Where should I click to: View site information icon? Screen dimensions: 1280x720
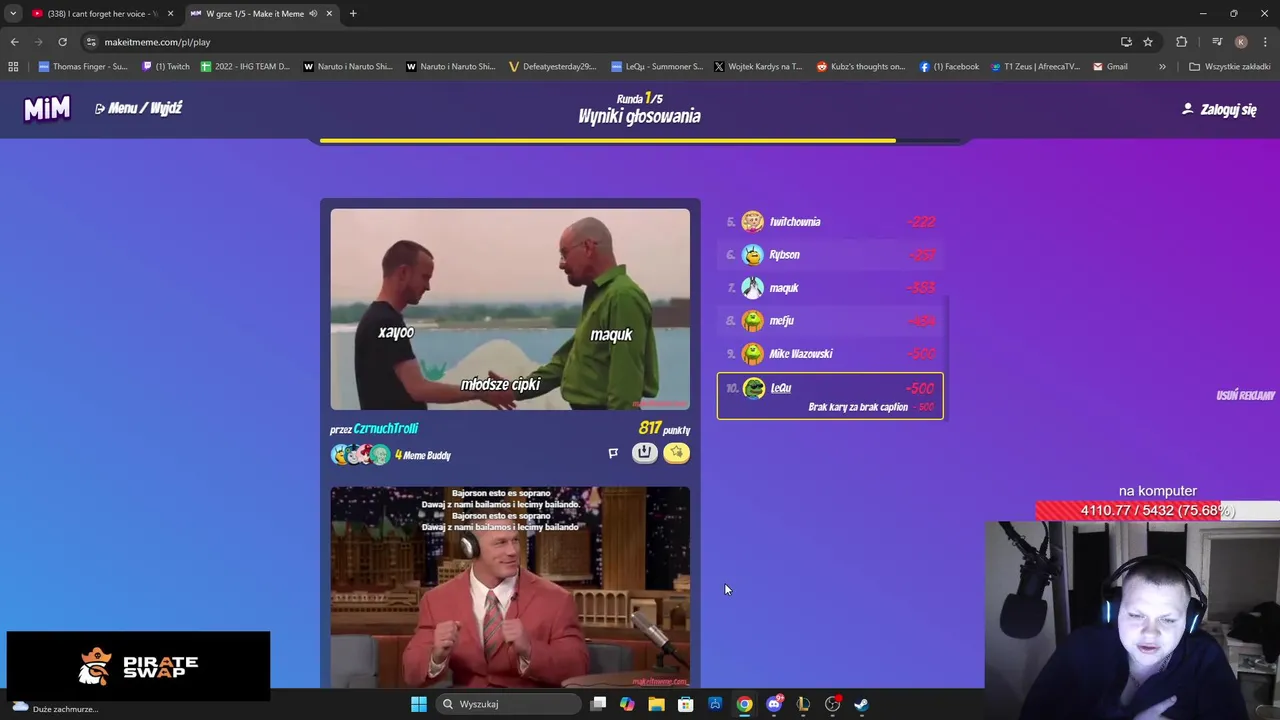pos(91,42)
